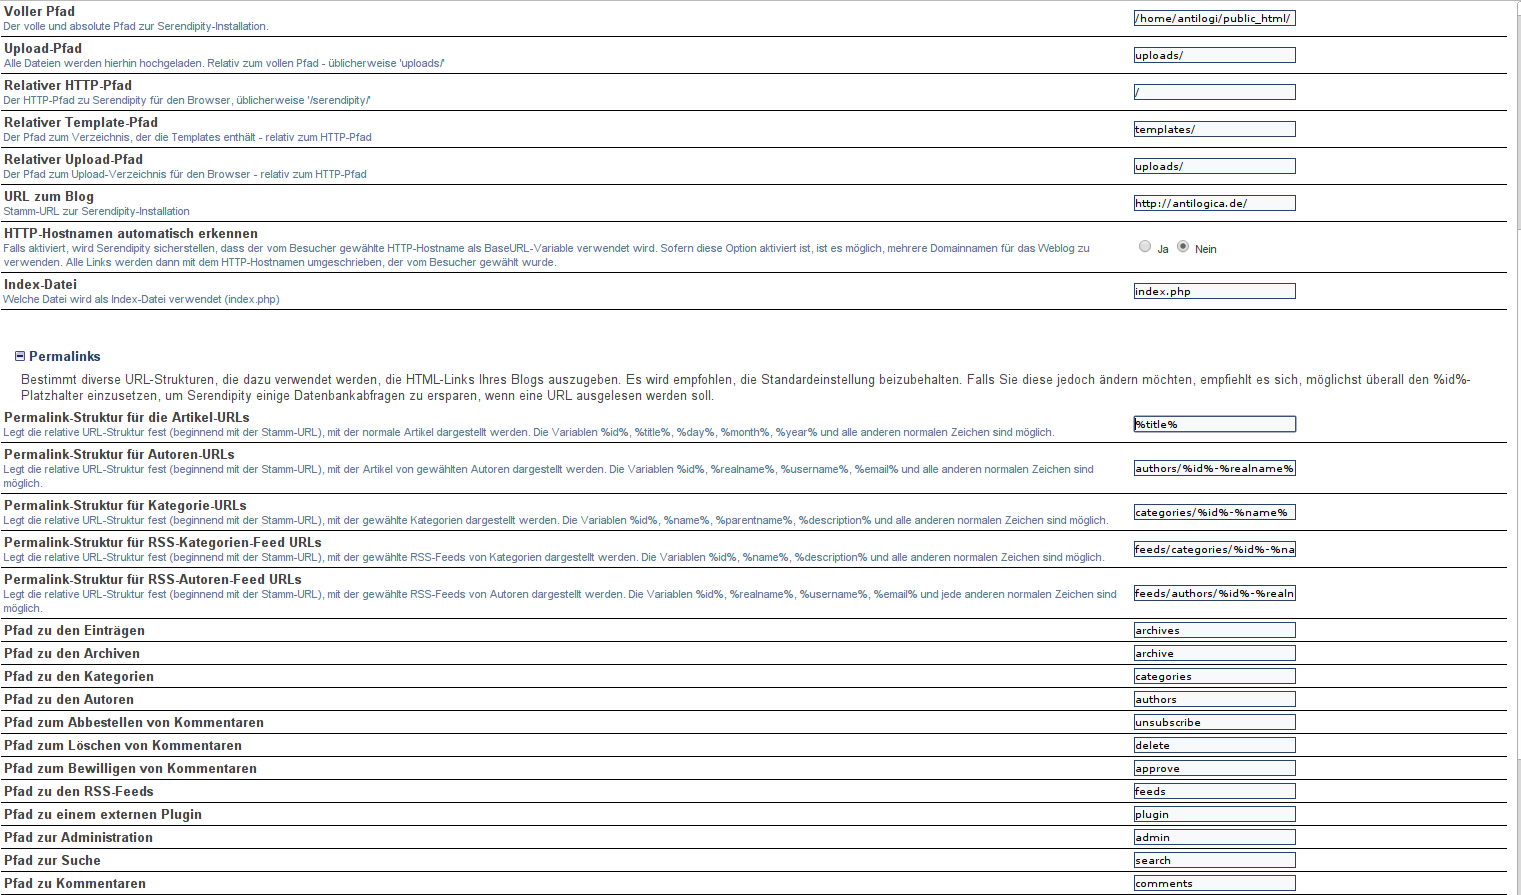The height and width of the screenshot is (895, 1521).
Task: Click the Relativer HTTP-Pfad field
Action: 1214,92
